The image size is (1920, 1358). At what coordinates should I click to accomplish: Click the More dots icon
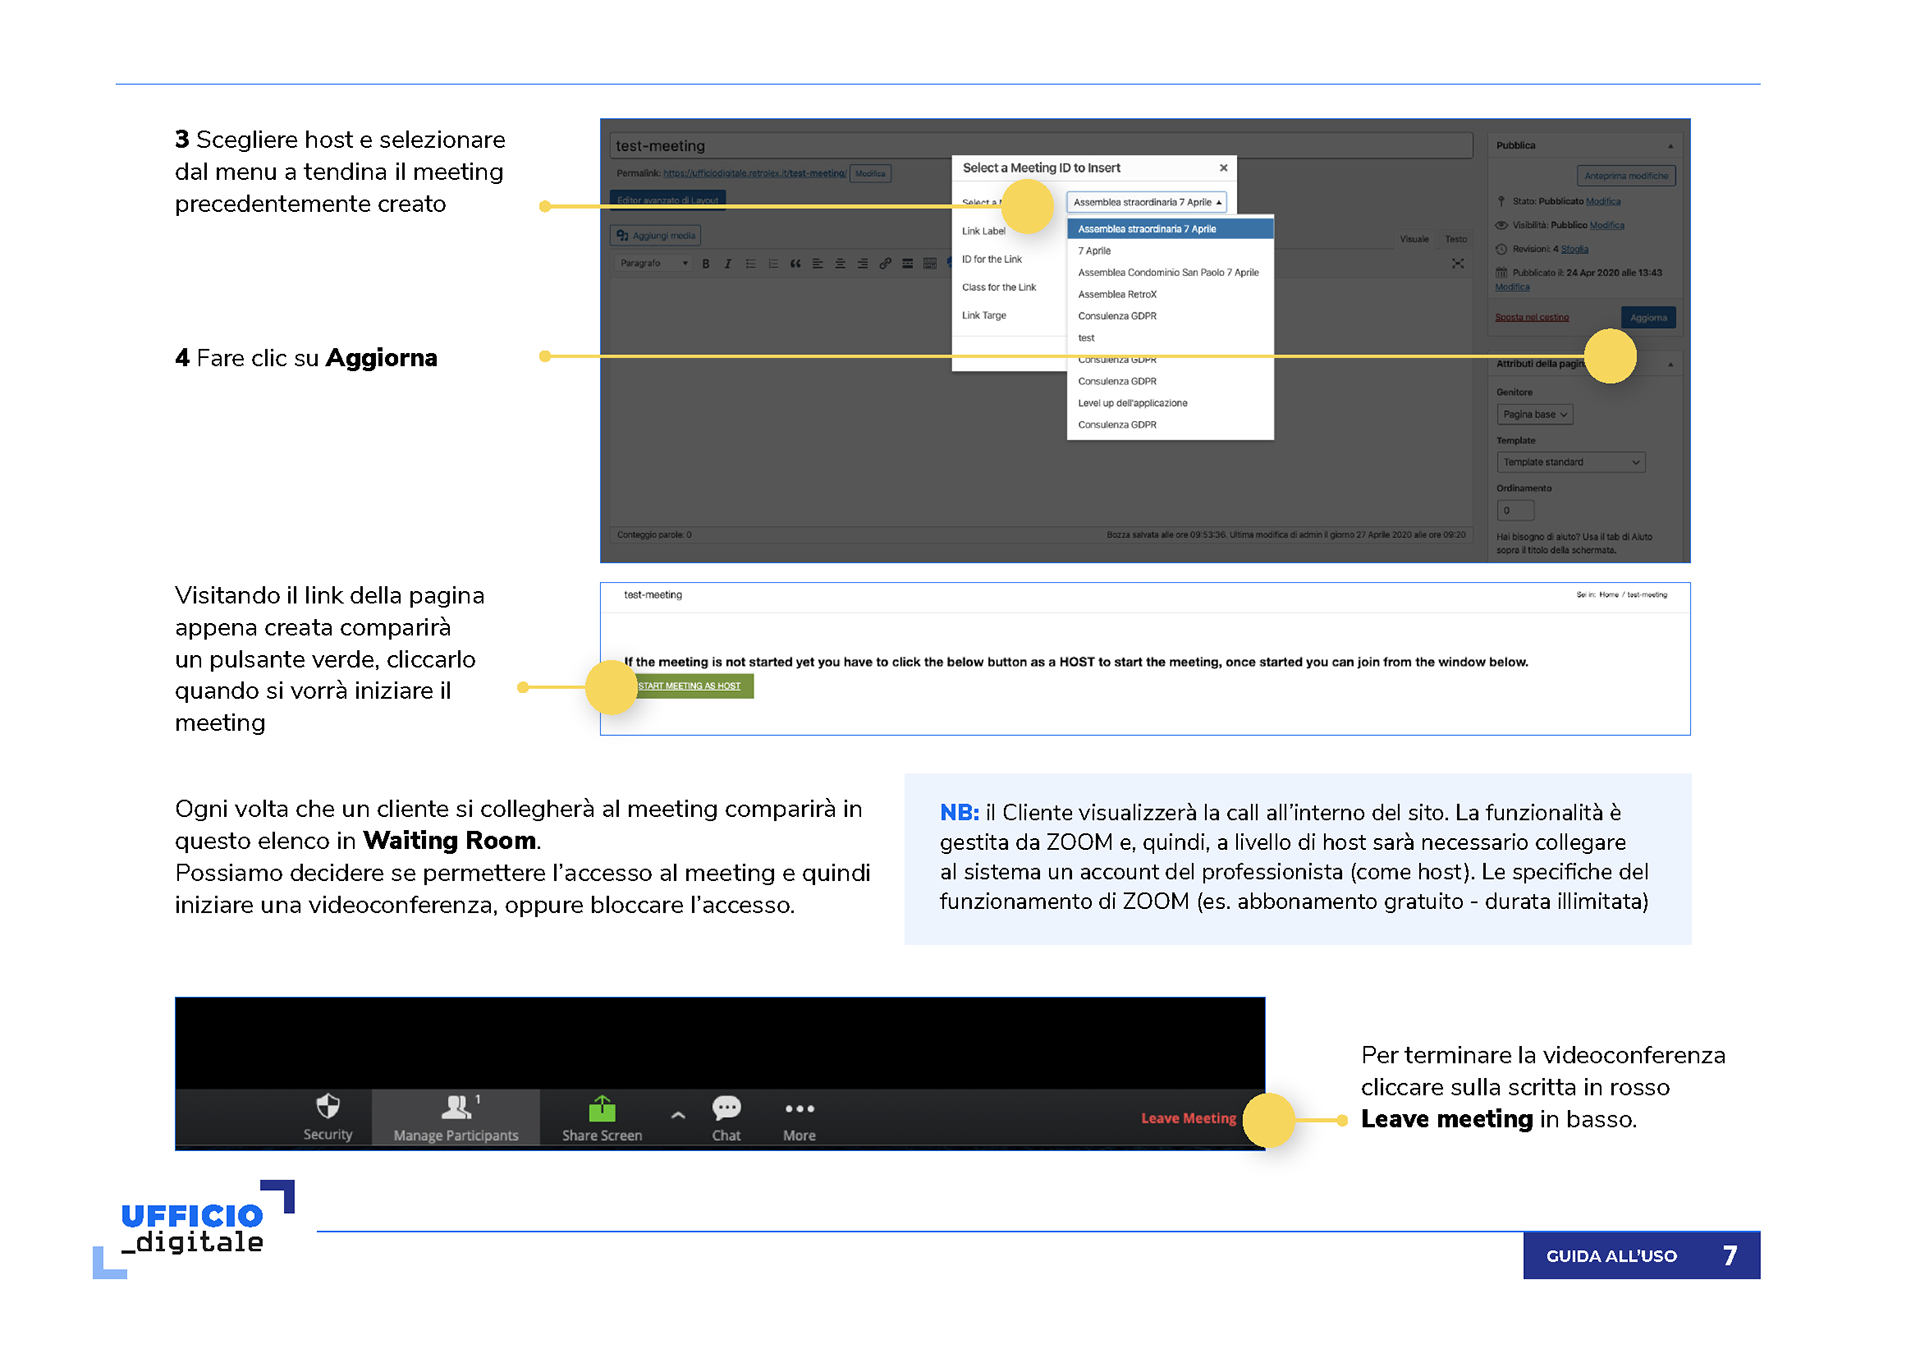[799, 1109]
